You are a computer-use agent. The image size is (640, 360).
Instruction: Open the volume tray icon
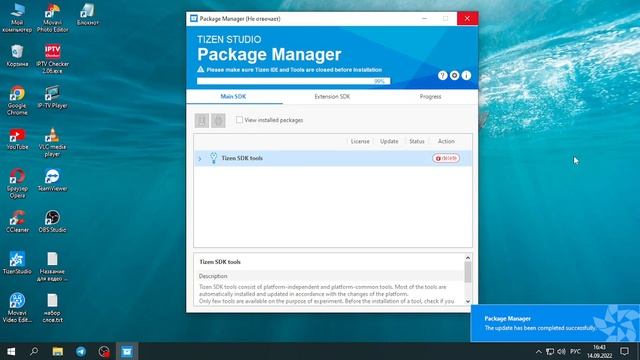(x=562, y=351)
